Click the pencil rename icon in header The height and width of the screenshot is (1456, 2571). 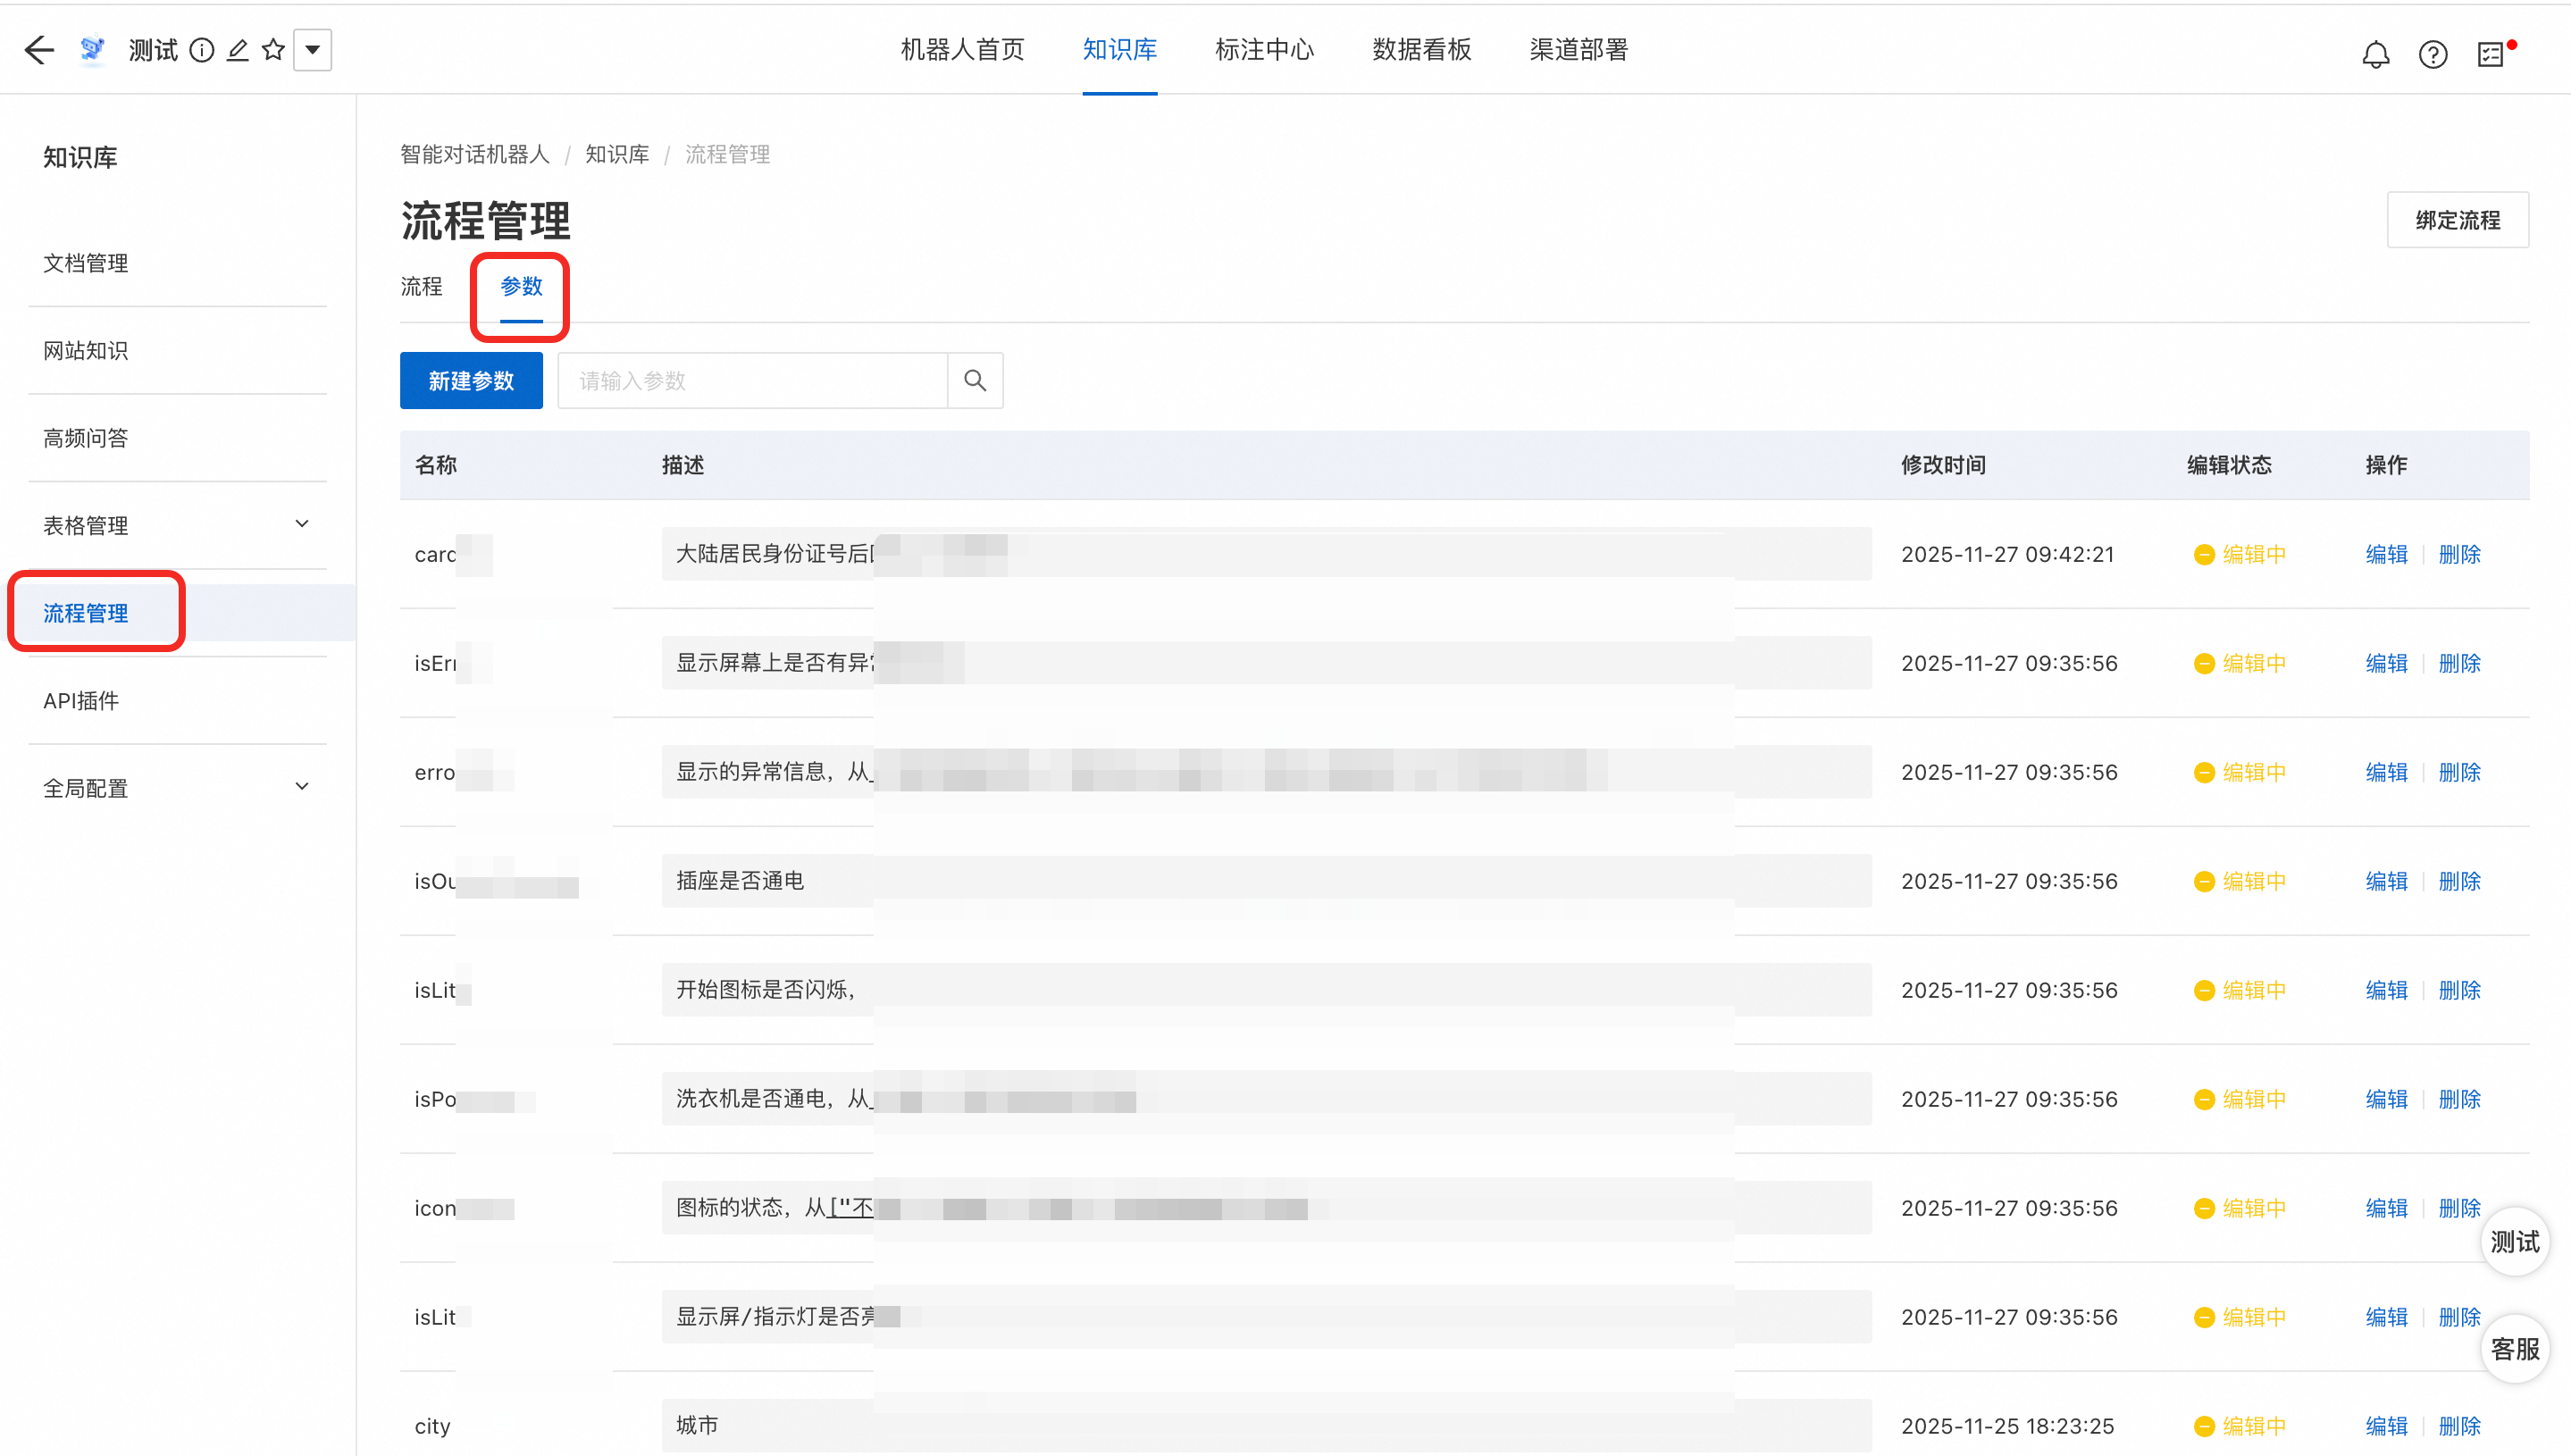pyautogui.click(x=237, y=50)
